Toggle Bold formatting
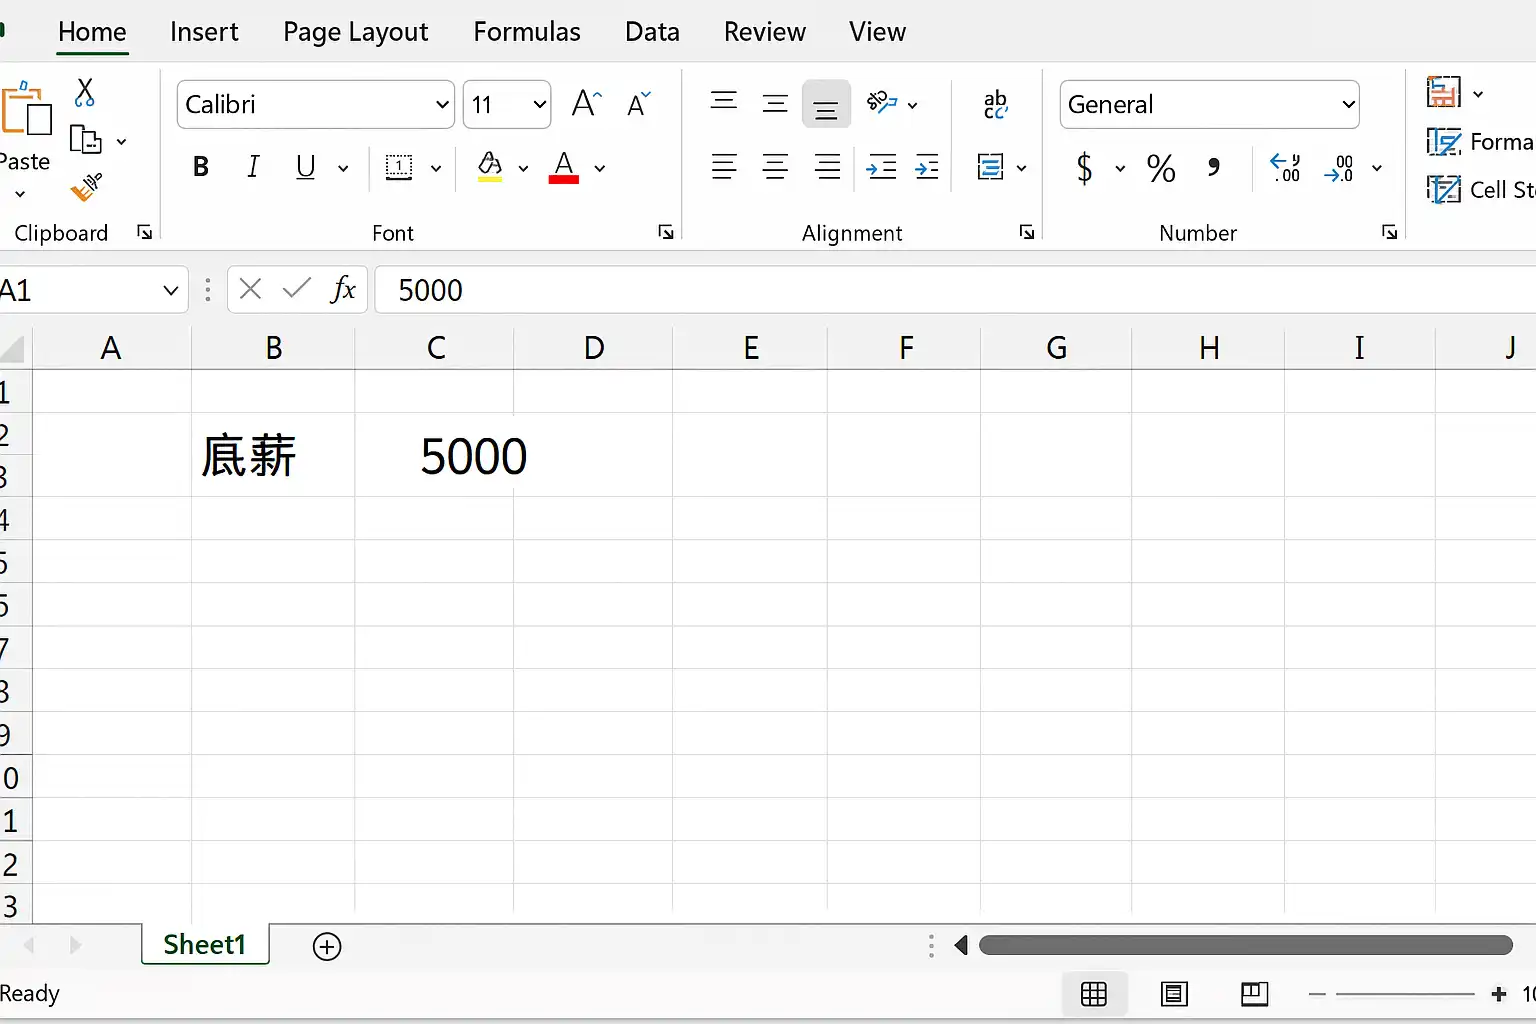This screenshot has width=1536, height=1024. click(x=201, y=168)
